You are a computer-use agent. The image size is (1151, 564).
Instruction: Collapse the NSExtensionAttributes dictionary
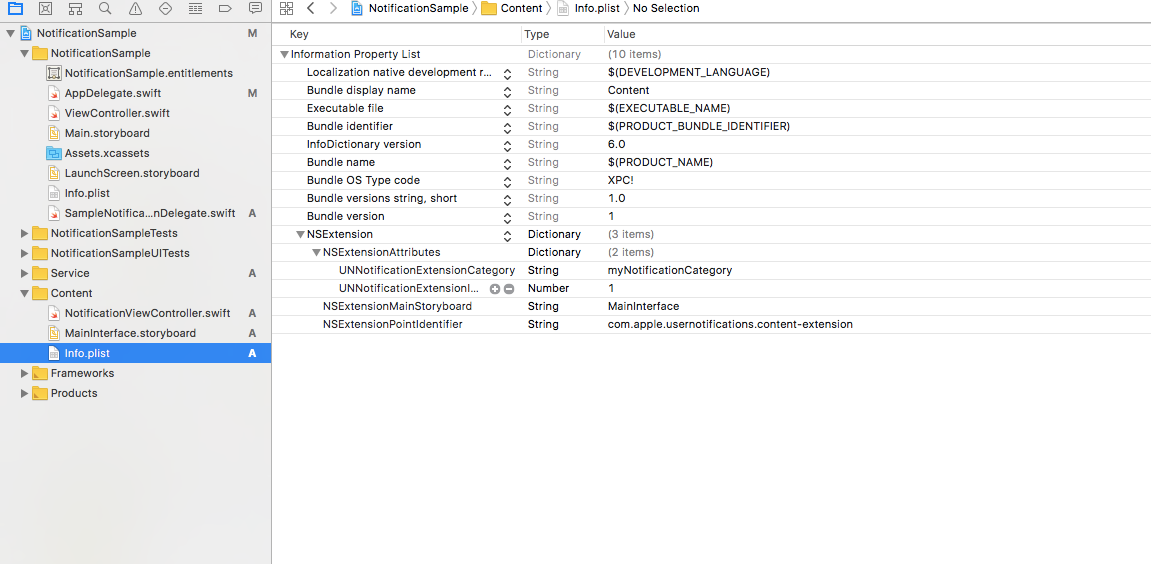click(316, 253)
